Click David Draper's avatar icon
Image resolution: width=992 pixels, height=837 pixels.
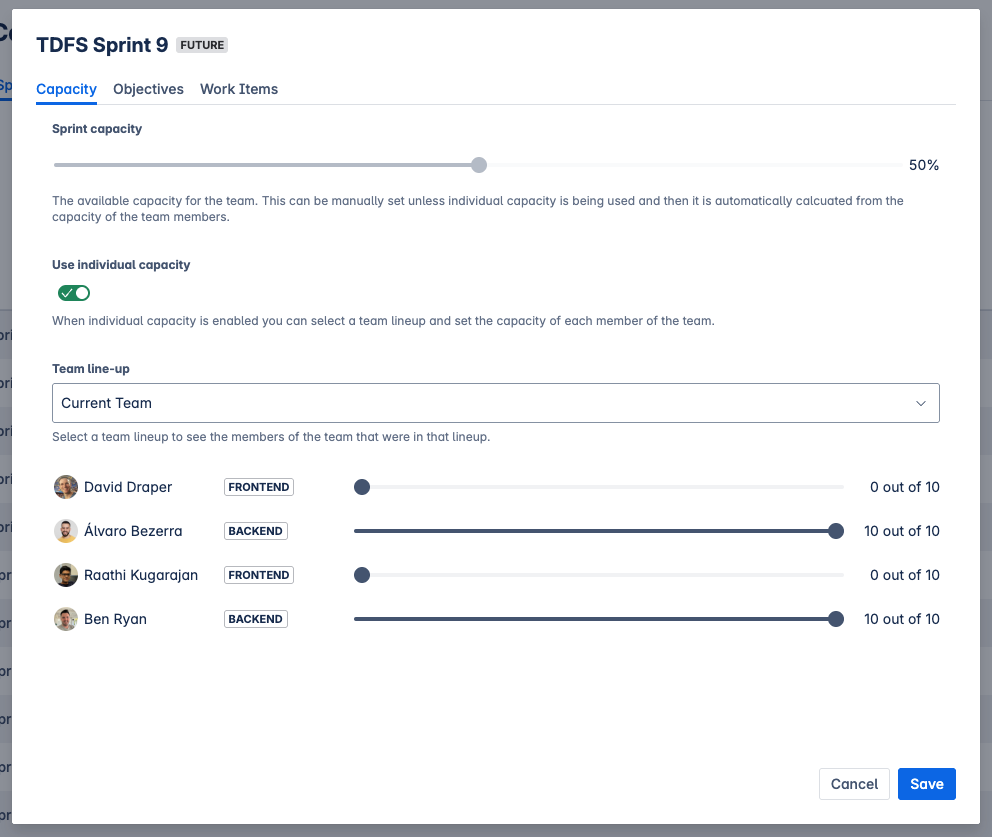[66, 487]
